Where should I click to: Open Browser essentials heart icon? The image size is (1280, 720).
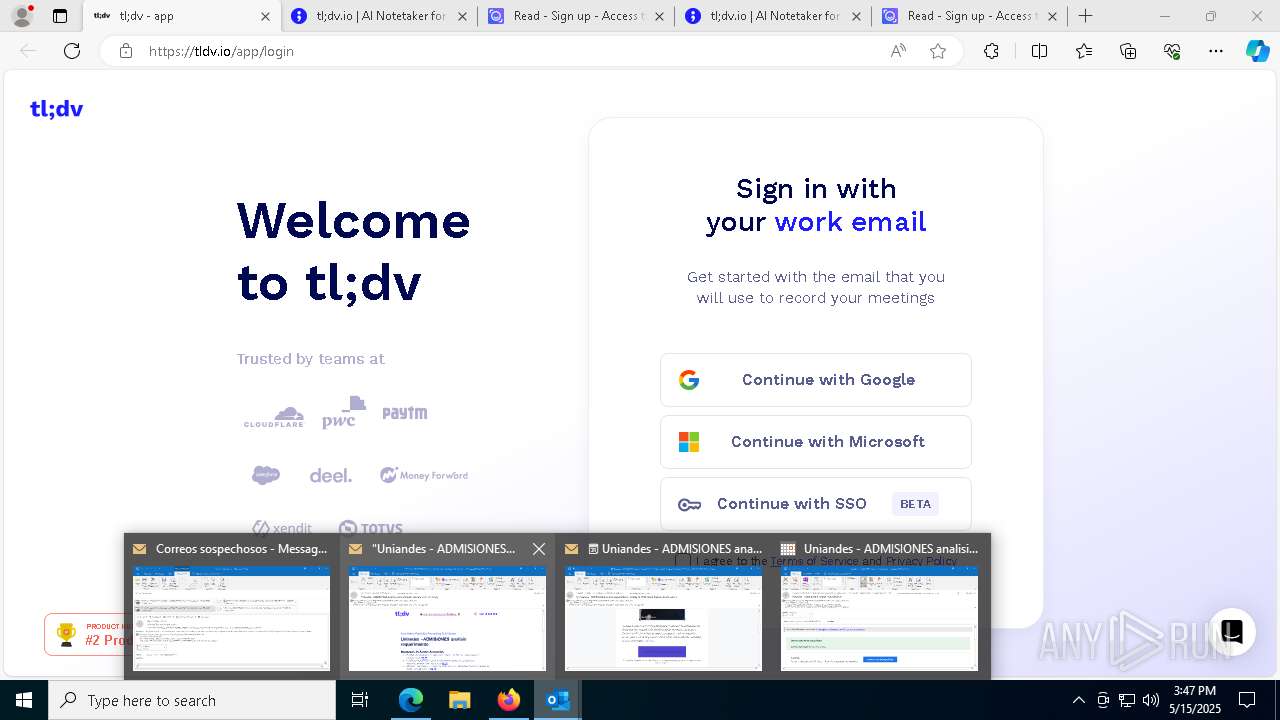[x=1172, y=51]
